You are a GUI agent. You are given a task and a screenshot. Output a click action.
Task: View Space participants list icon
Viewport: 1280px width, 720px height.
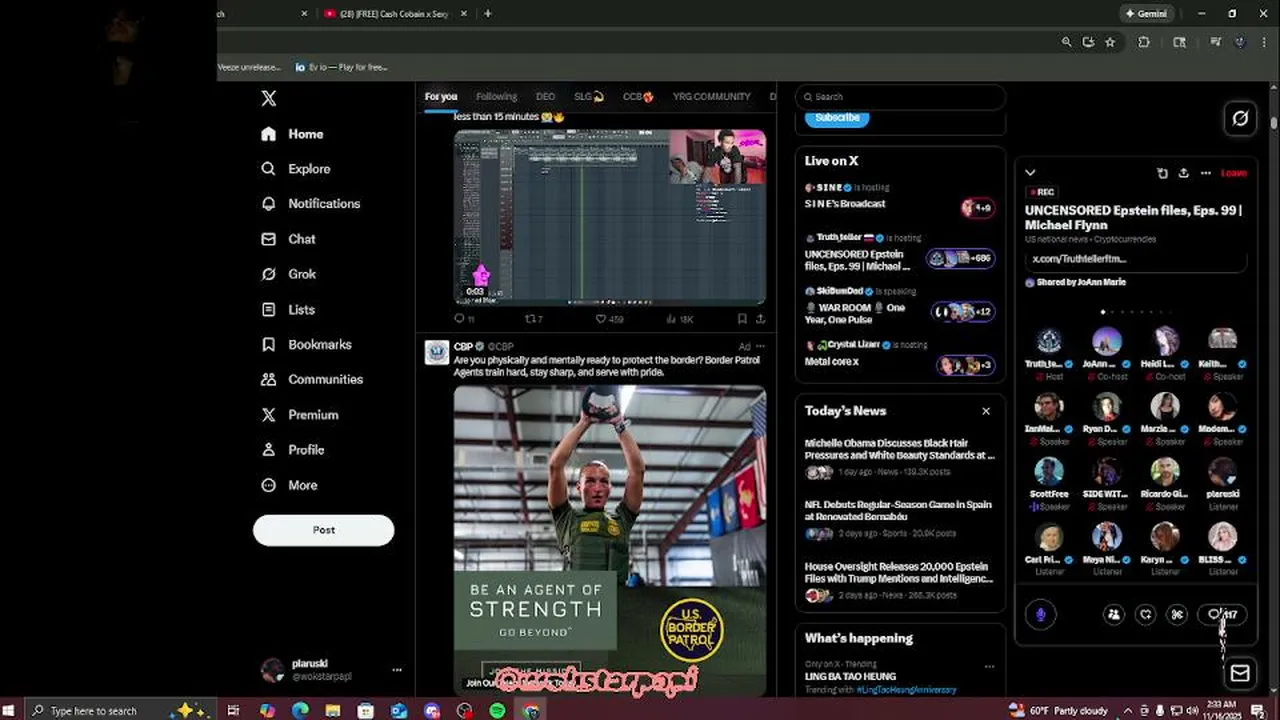(1113, 615)
